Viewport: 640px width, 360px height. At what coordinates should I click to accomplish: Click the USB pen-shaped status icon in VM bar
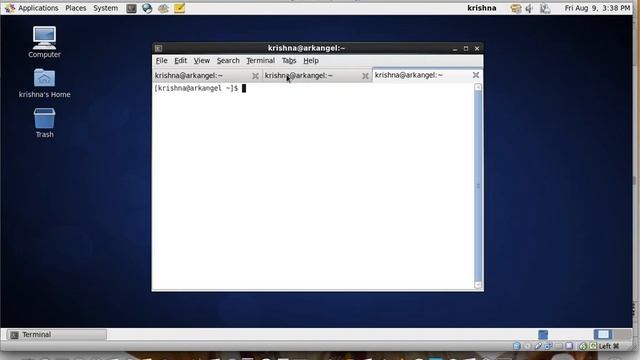coord(538,346)
